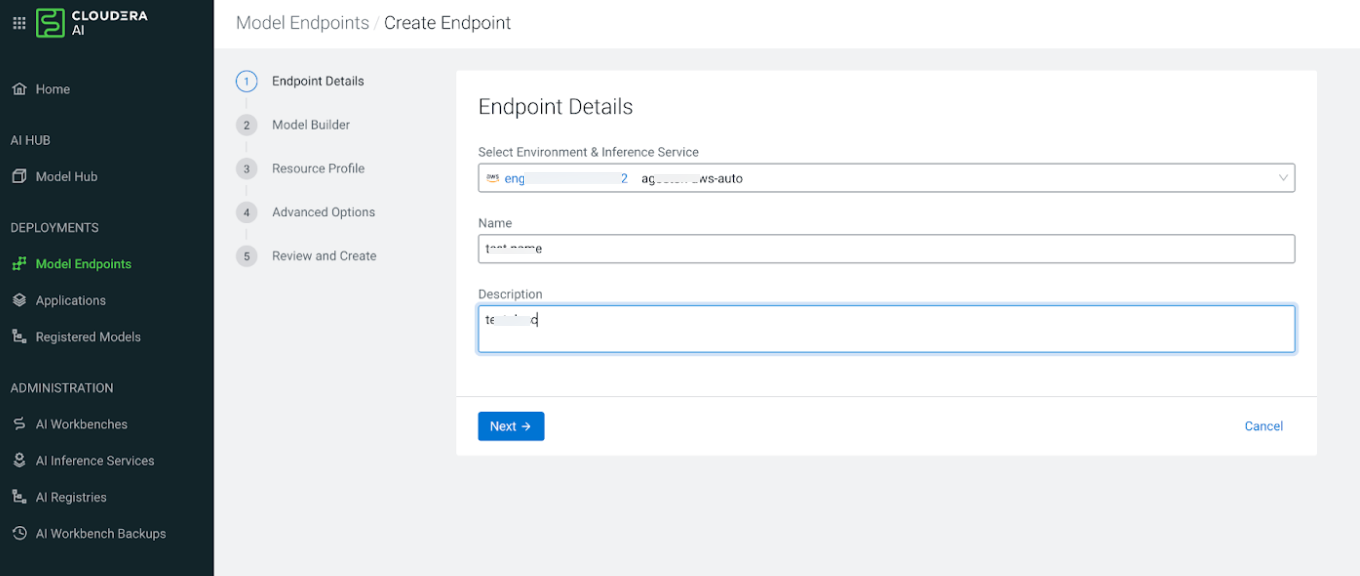The width and height of the screenshot is (1360, 576).
Task: Go to step 2 Model Builder
Action: (310, 125)
